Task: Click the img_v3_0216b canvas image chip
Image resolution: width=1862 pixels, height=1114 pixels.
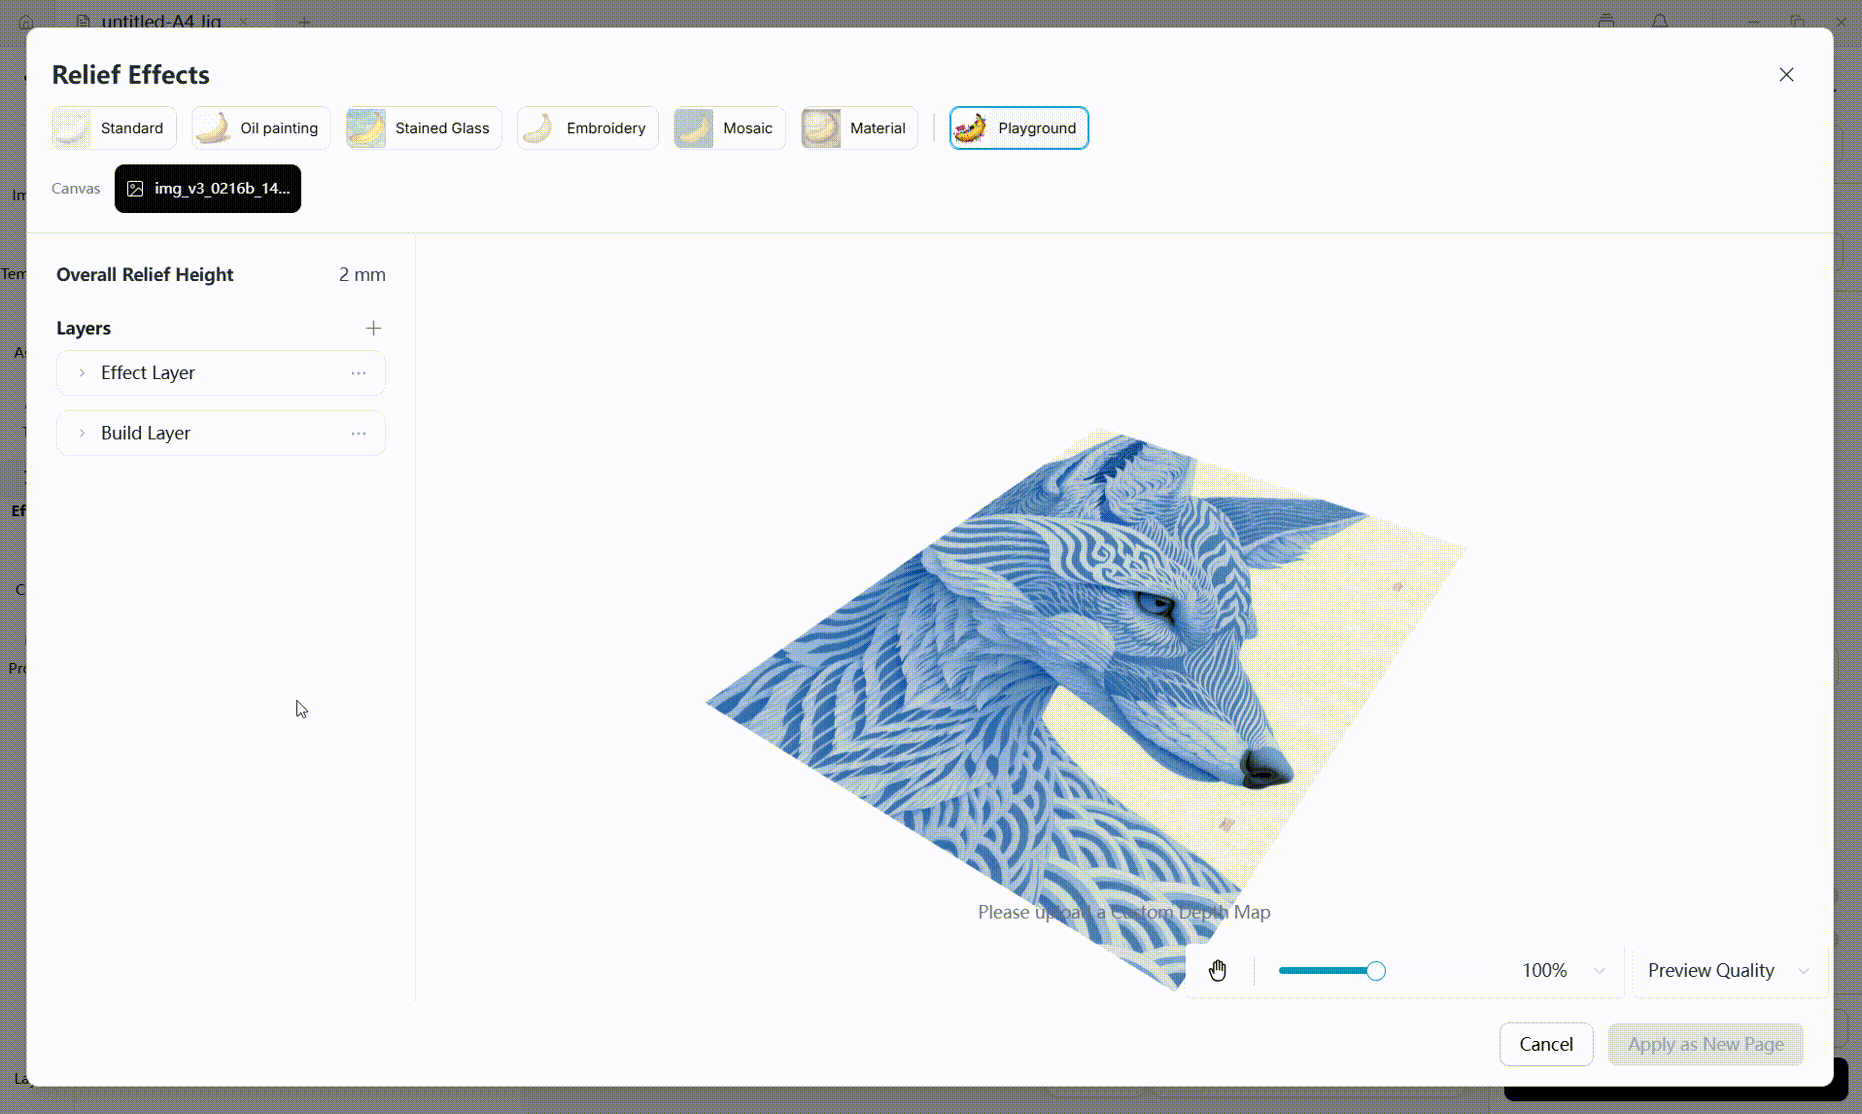Action: pyautogui.click(x=208, y=189)
